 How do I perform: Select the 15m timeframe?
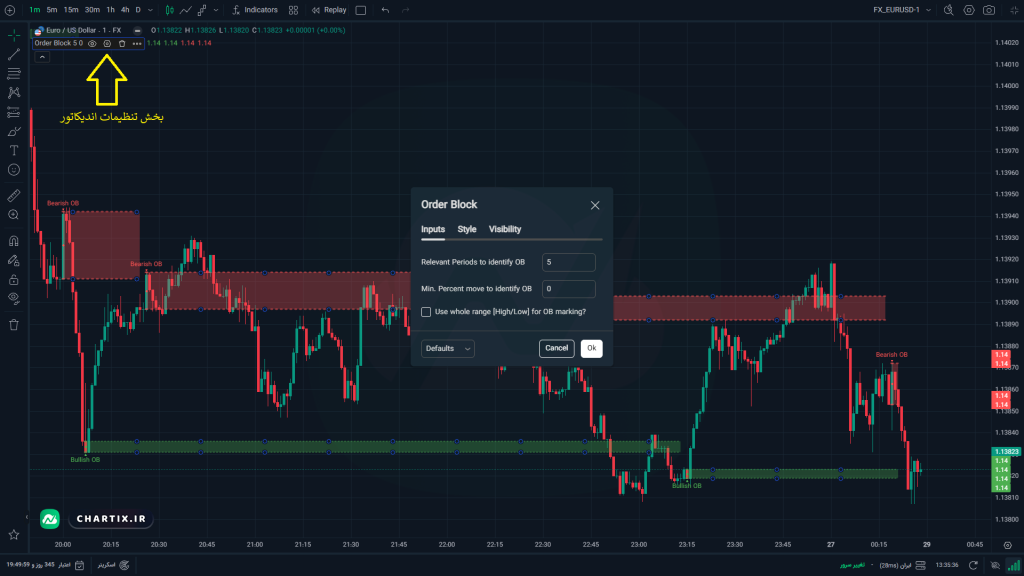click(71, 10)
